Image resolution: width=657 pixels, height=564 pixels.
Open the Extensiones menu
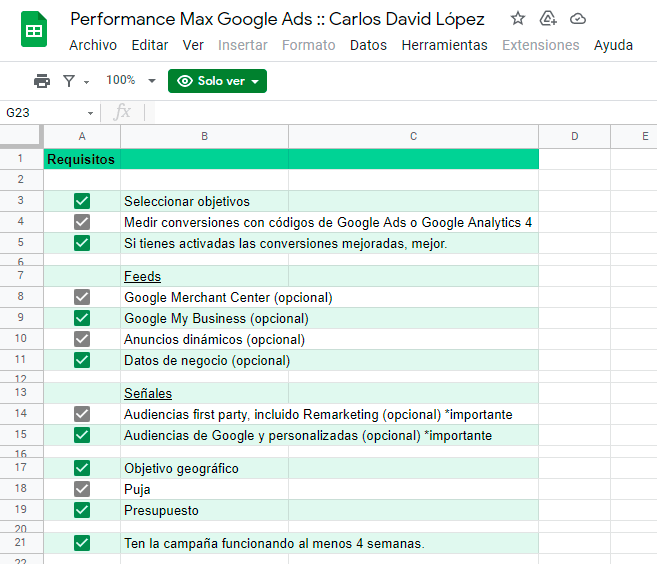[541, 45]
